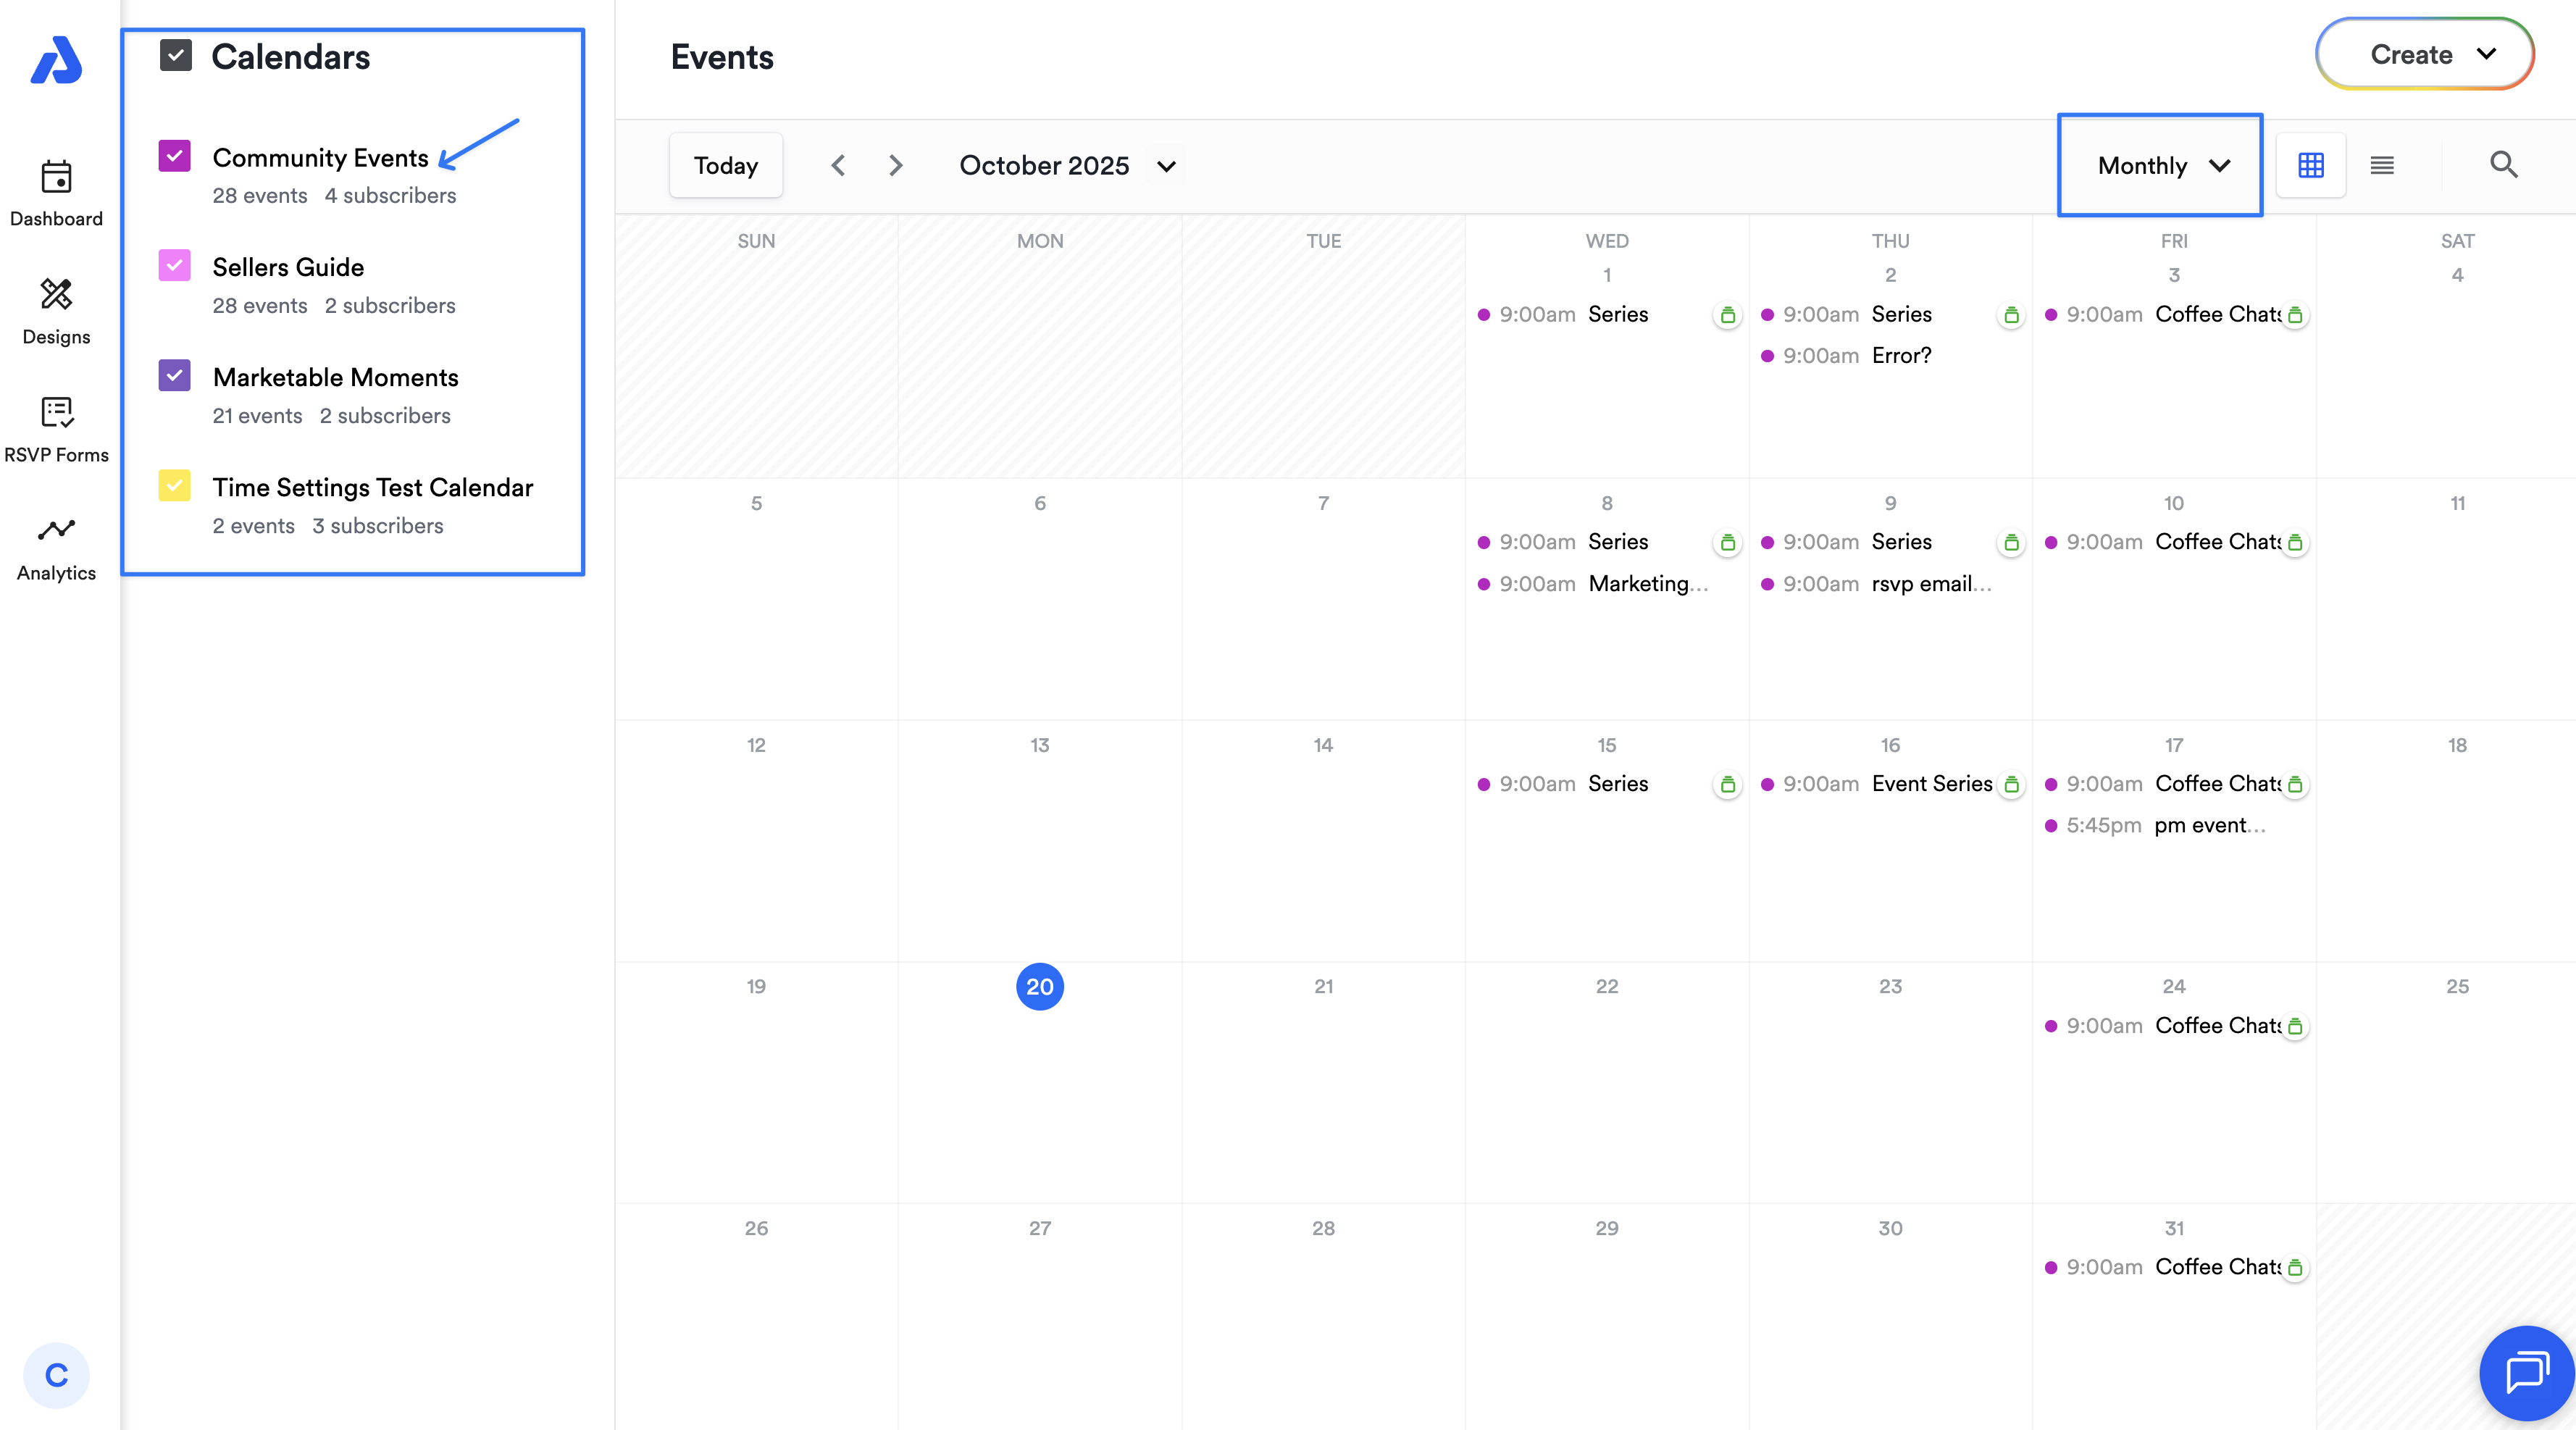Switch to list view icon

pos(2381,165)
